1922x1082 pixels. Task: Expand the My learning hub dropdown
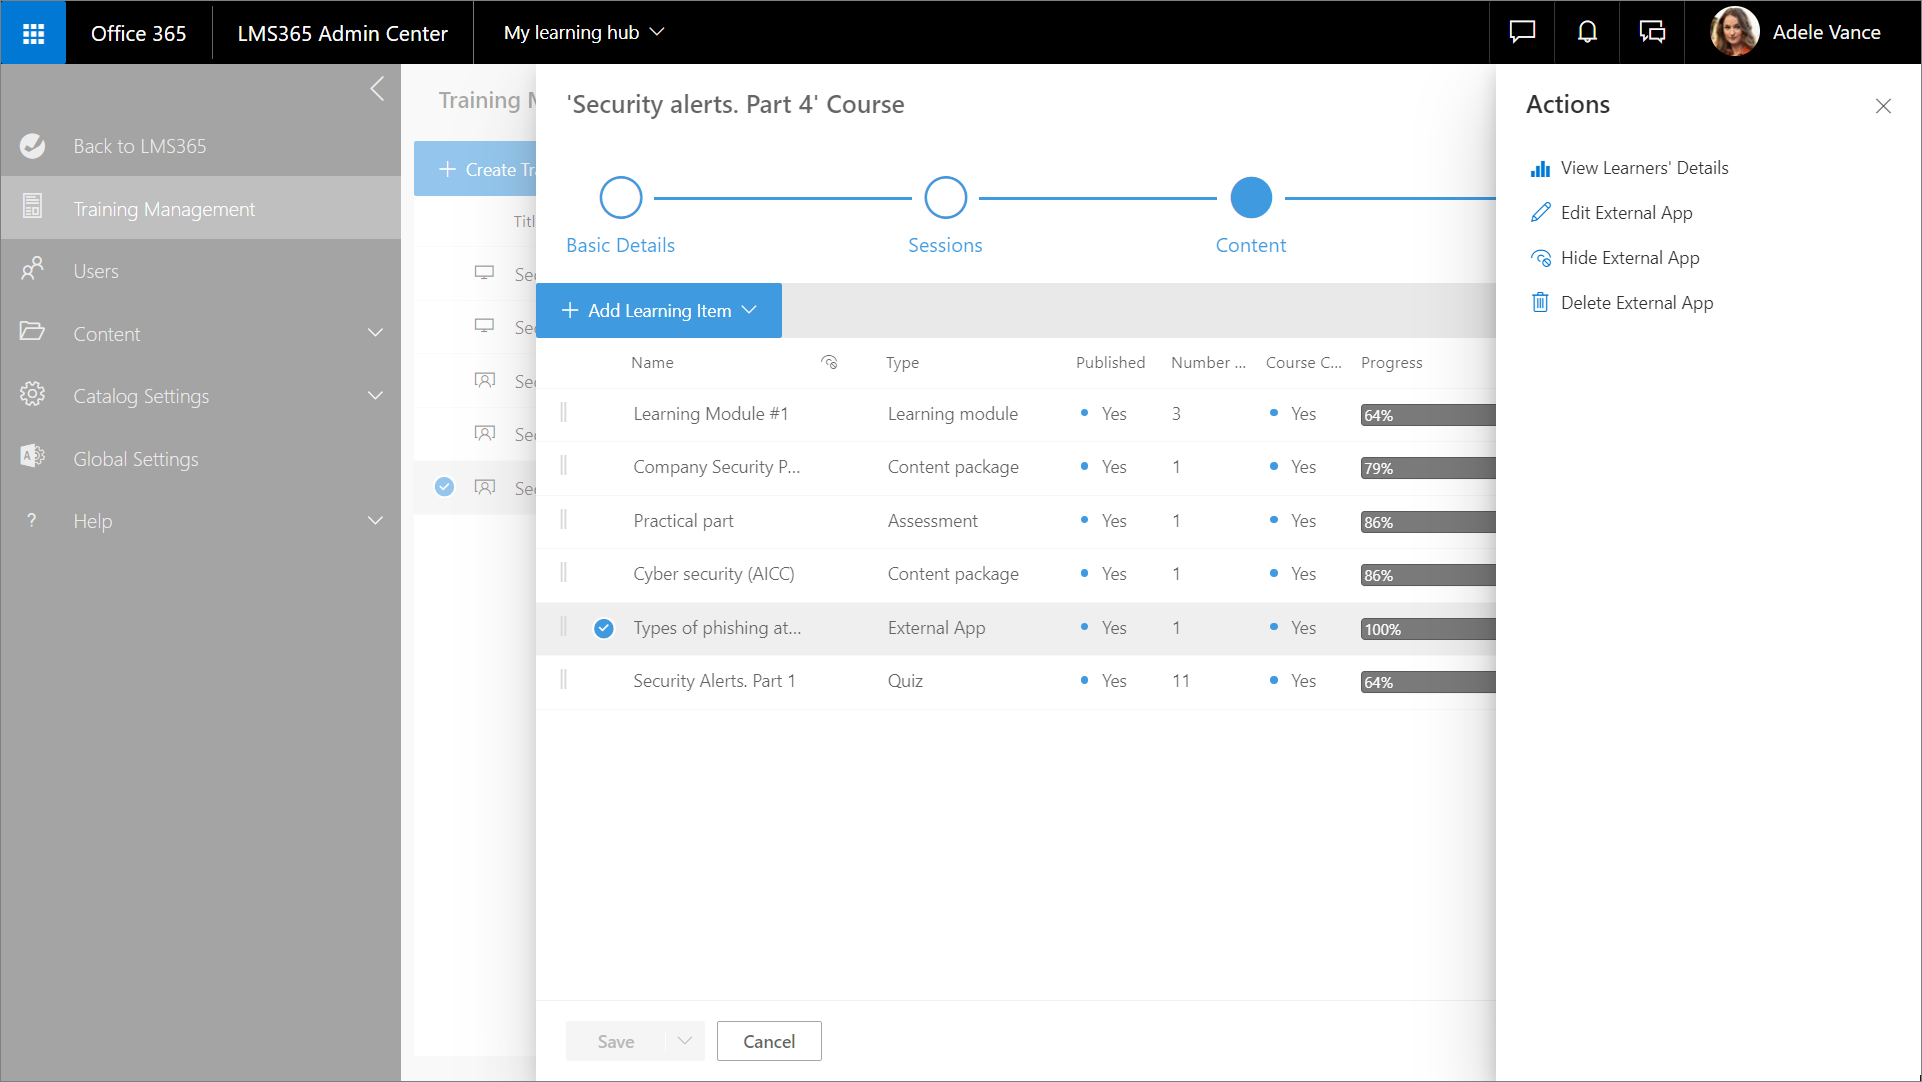pos(585,33)
